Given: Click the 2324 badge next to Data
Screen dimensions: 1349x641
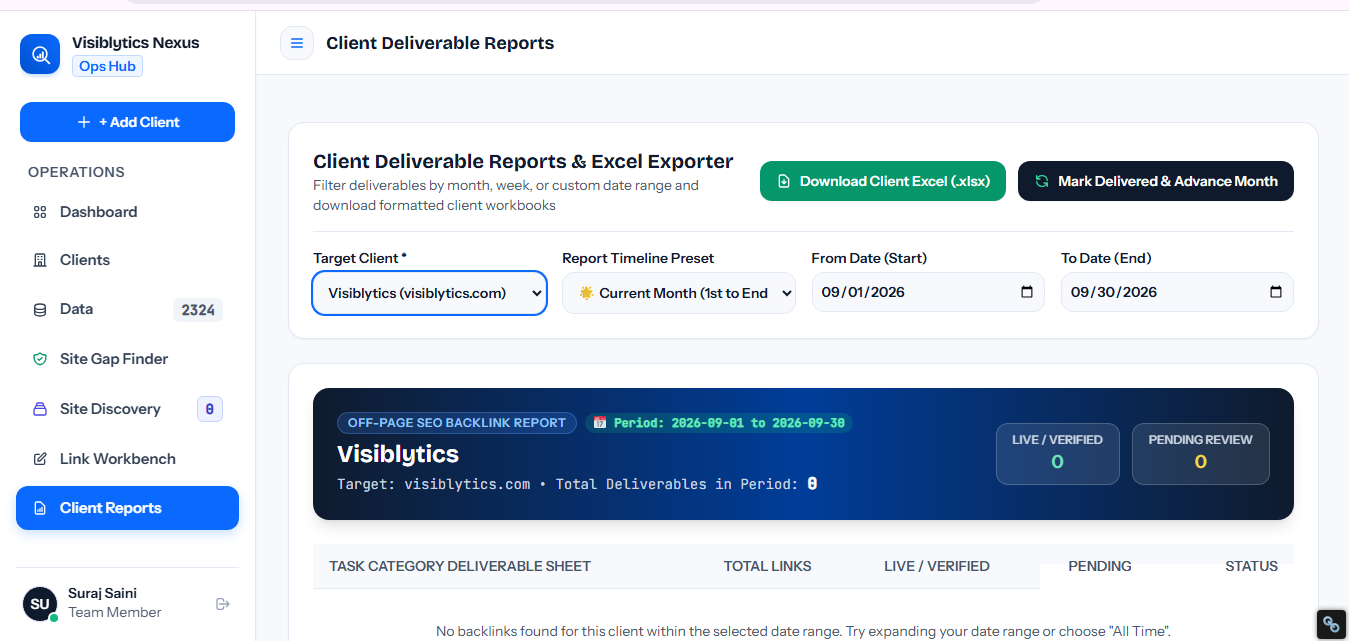Looking at the screenshot, I should click(198, 310).
